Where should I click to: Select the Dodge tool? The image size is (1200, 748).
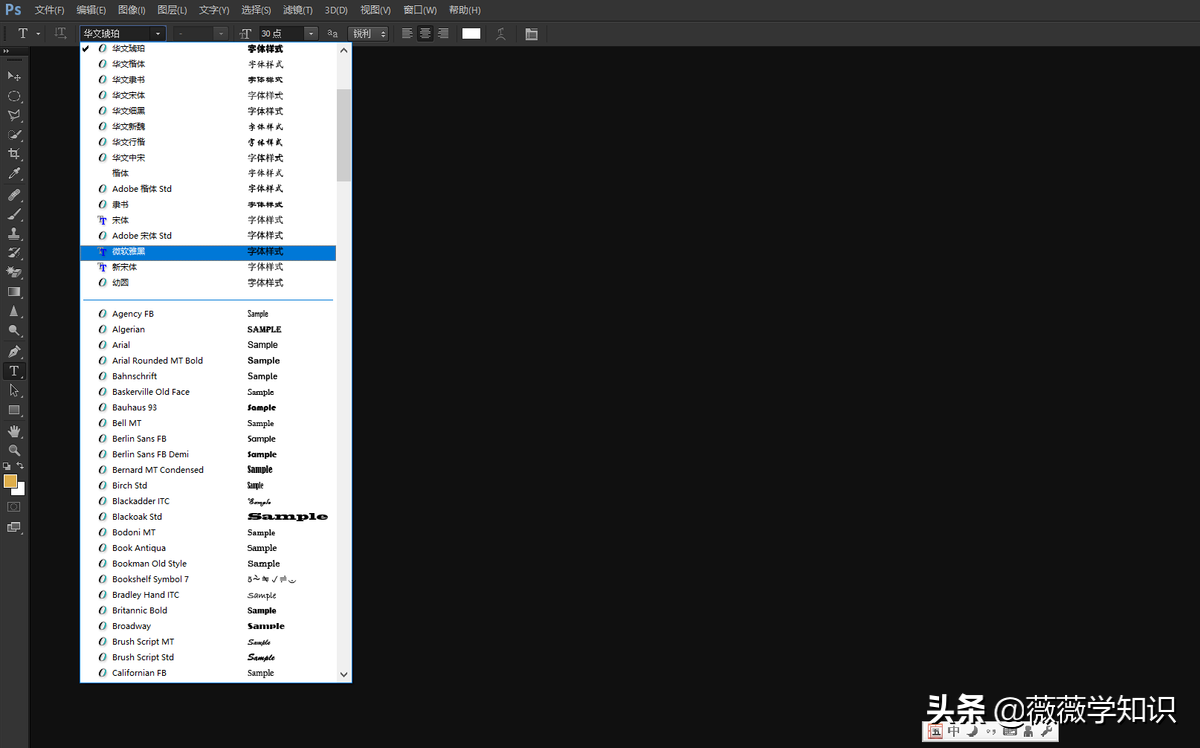[x=14, y=330]
